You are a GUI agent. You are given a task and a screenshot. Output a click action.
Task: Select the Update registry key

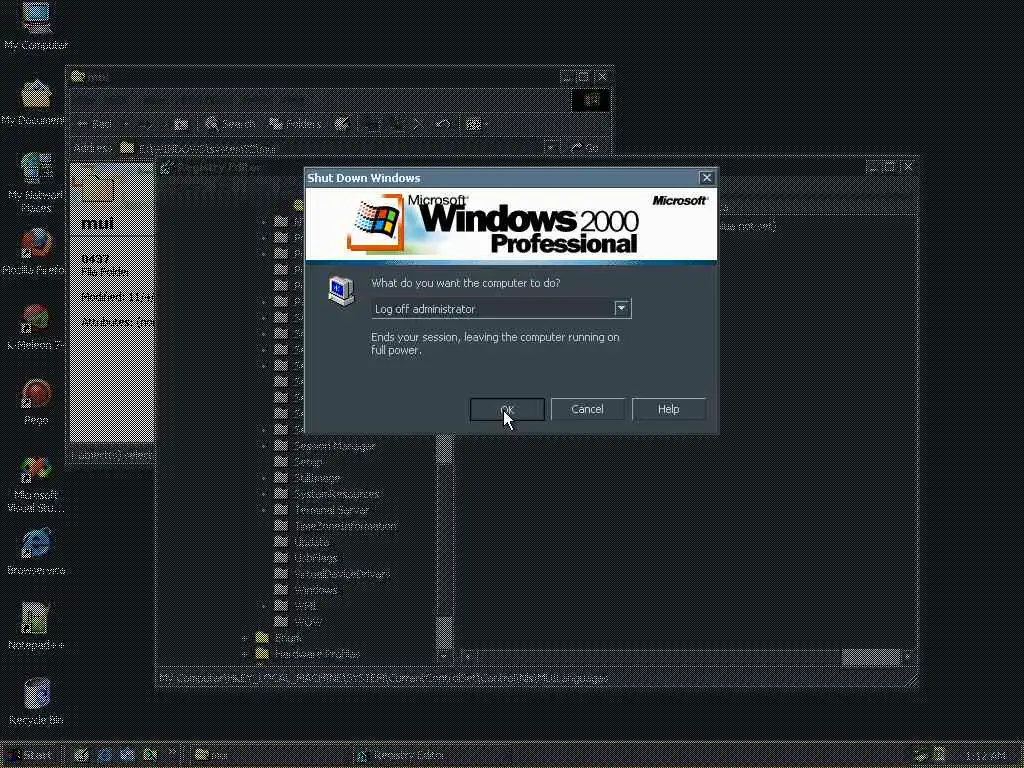click(x=312, y=542)
